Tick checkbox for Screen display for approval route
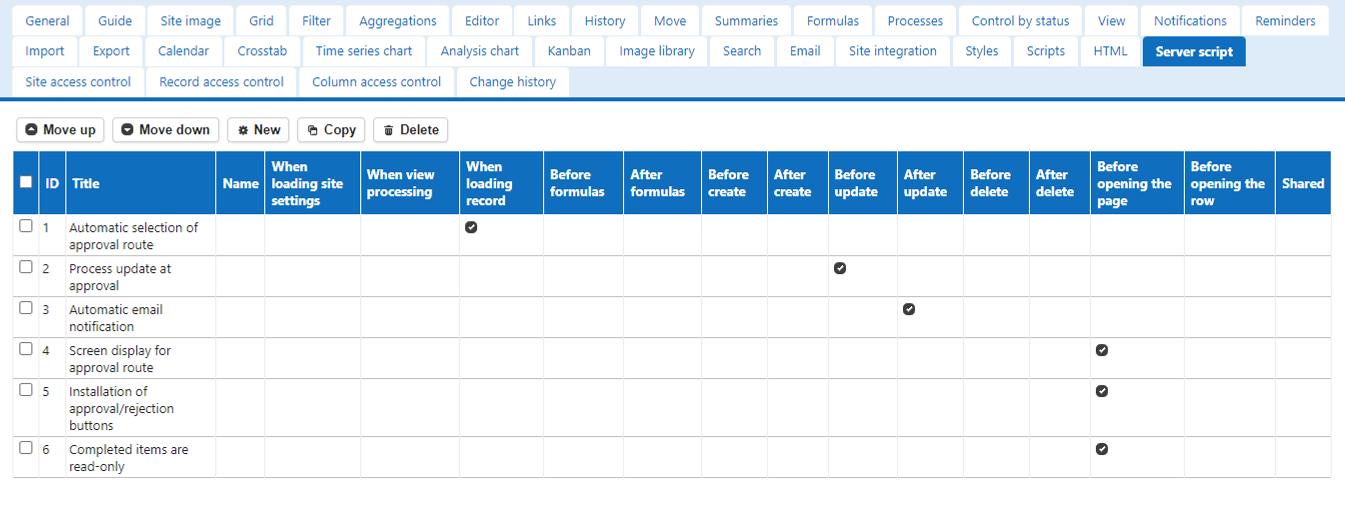The height and width of the screenshot is (510, 1345). [x=26, y=349]
